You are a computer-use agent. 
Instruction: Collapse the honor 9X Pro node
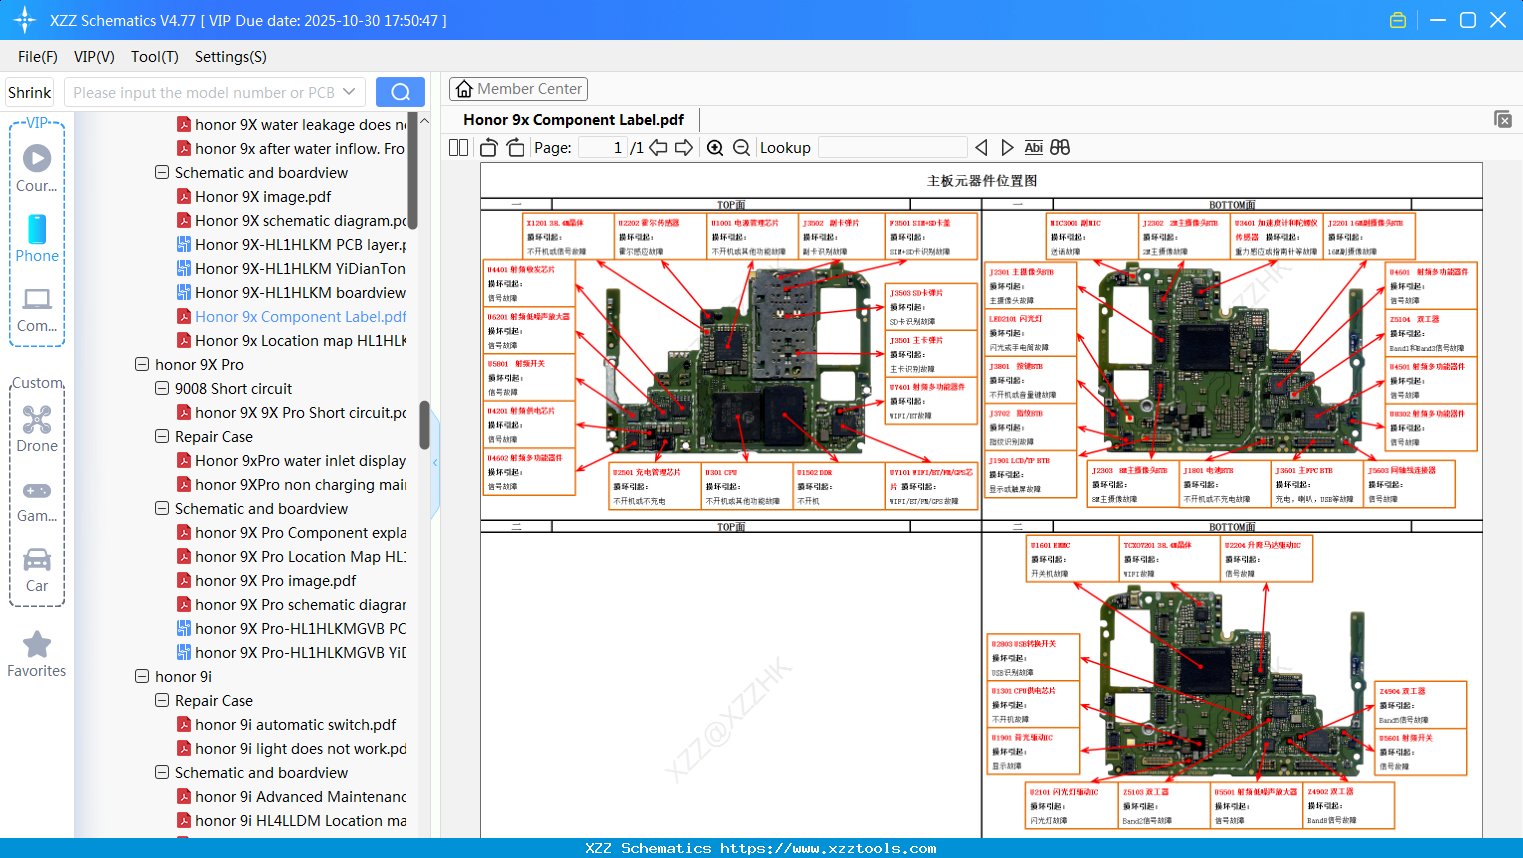coord(142,364)
